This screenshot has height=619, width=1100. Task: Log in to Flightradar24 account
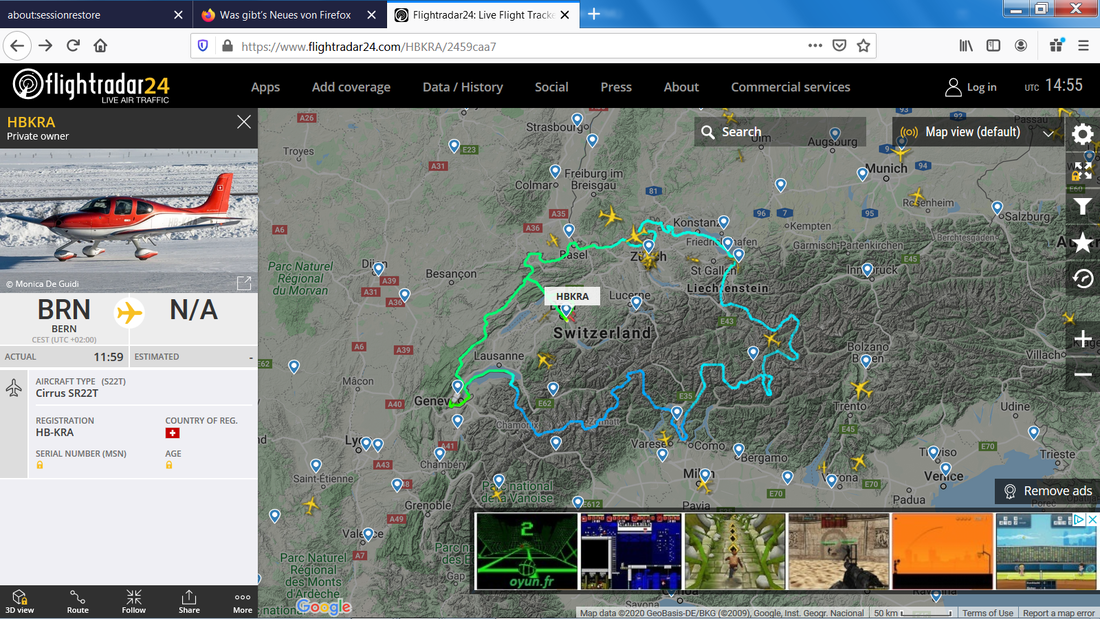pyautogui.click(x=971, y=87)
